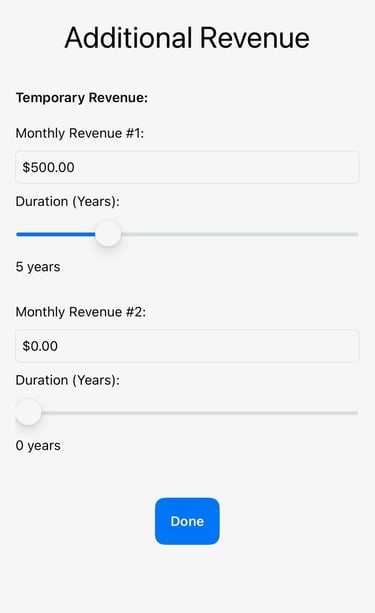Click the middle of second Duration slider track
This screenshot has width=375, height=613.
pyautogui.click(x=187, y=413)
